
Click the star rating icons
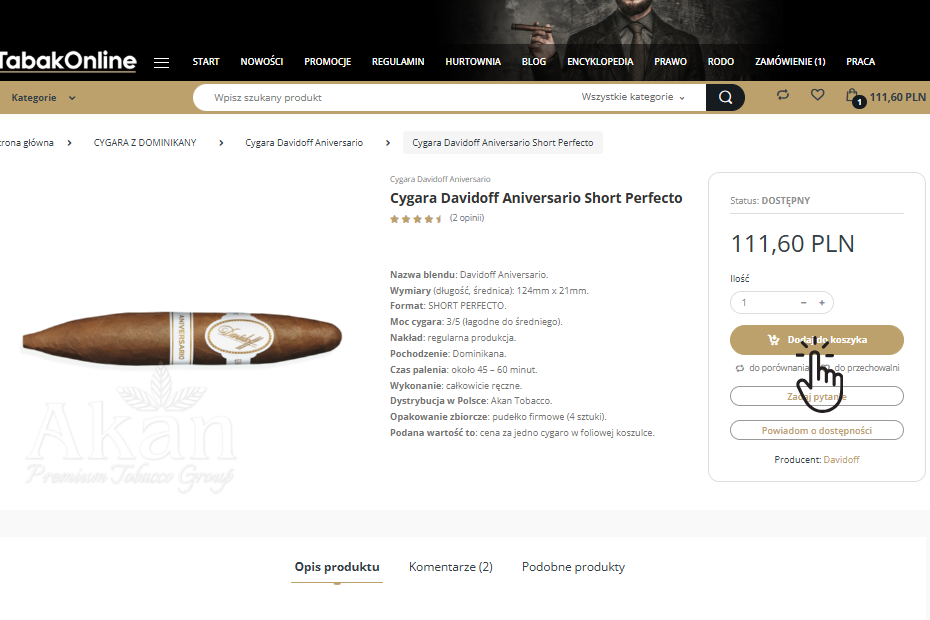(416, 218)
